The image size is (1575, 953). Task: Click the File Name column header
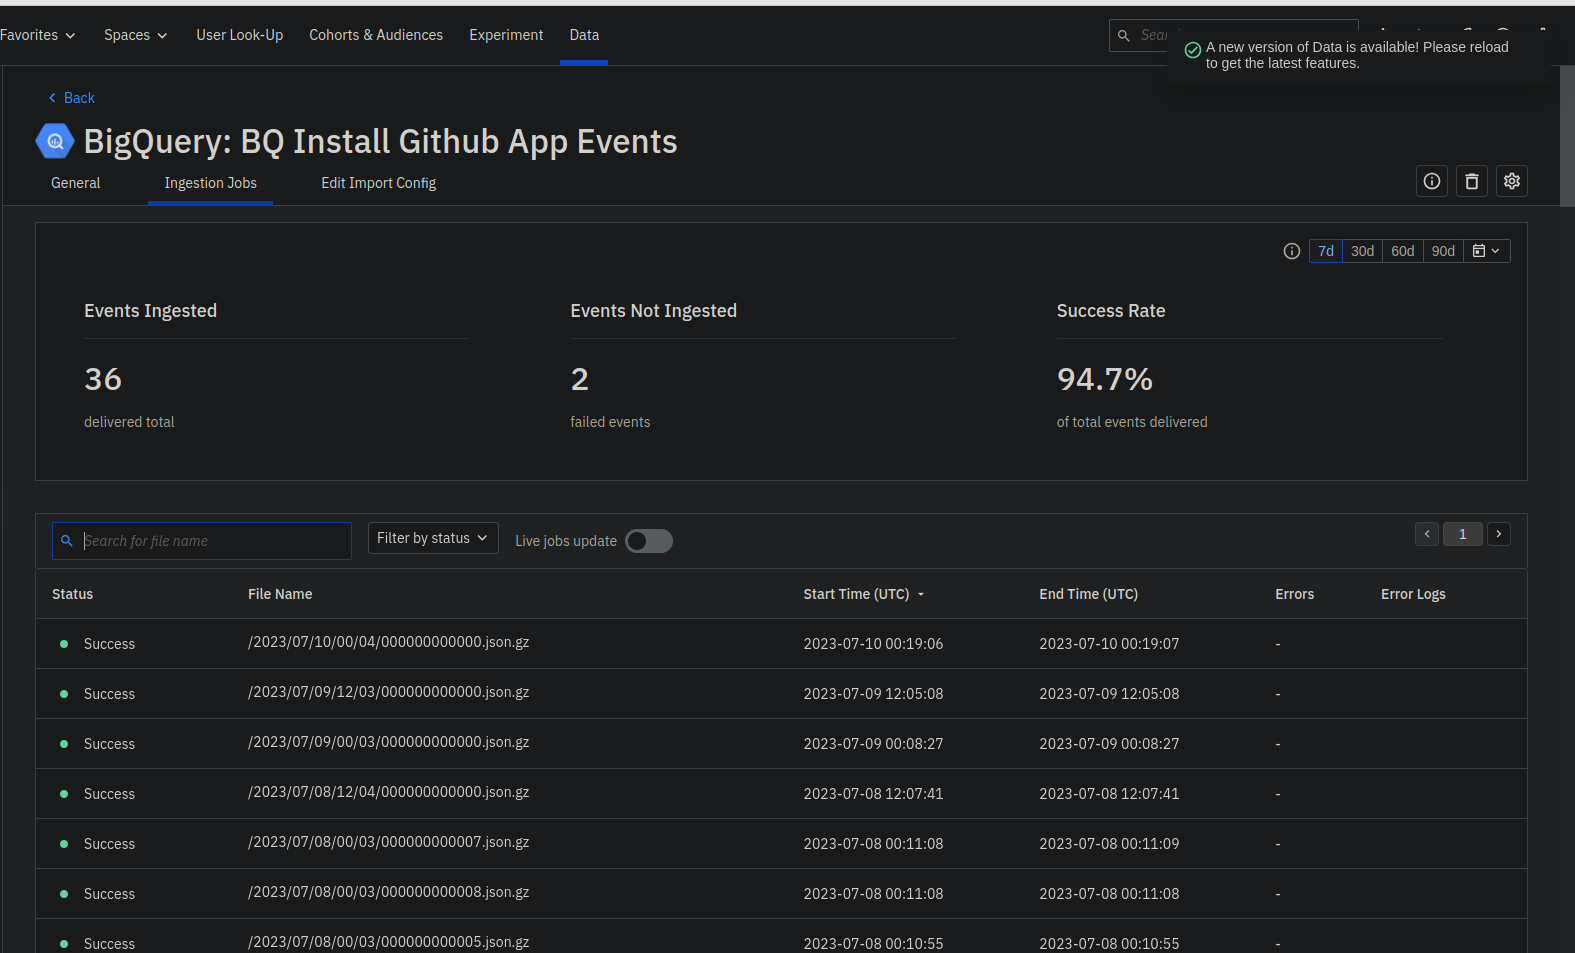pyautogui.click(x=280, y=594)
